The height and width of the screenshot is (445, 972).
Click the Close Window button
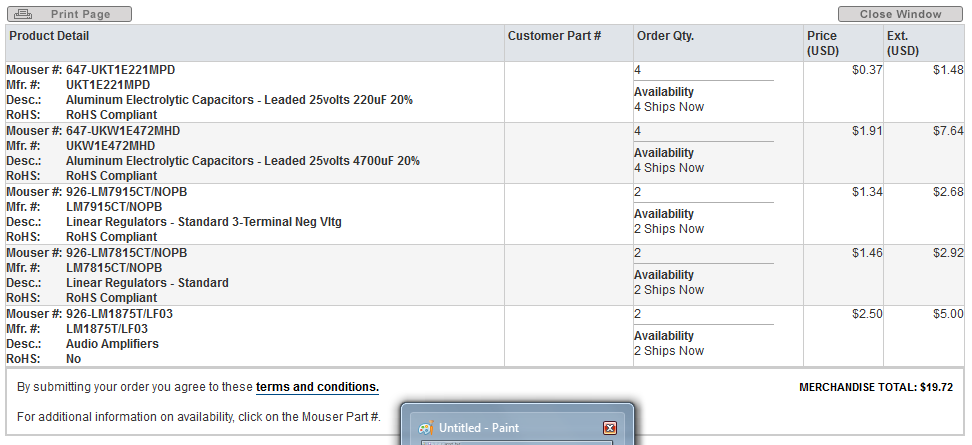tap(900, 14)
